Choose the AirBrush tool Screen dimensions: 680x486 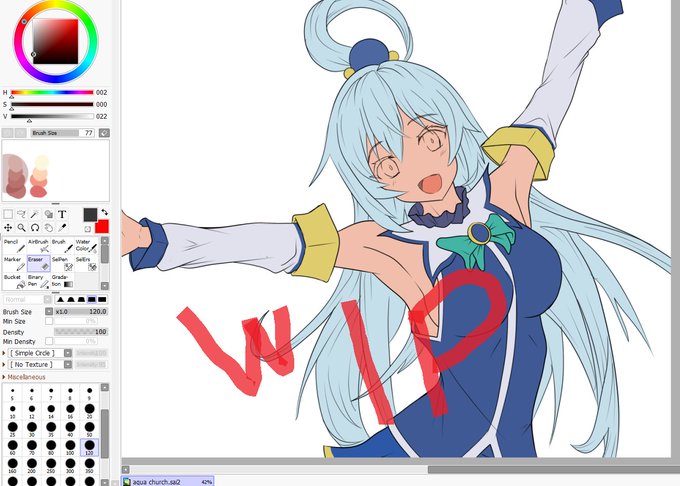38,245
